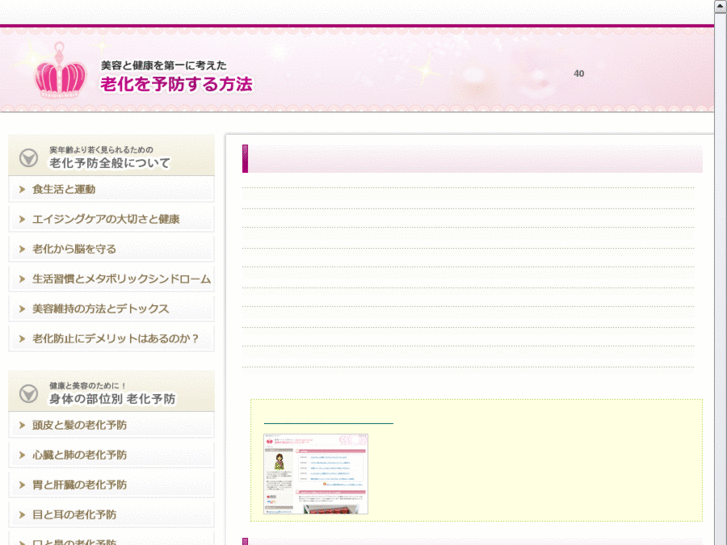Open 頭皮と髪の老化予防 page
The width and height of the screenshot is (727, 545).
[x=111, y=425]
